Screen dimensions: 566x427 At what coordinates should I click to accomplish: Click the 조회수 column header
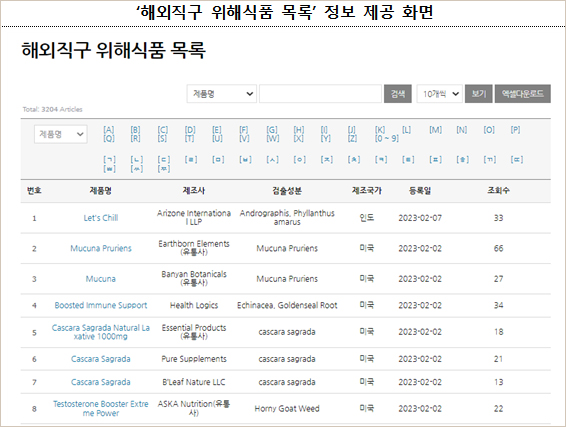498,191
